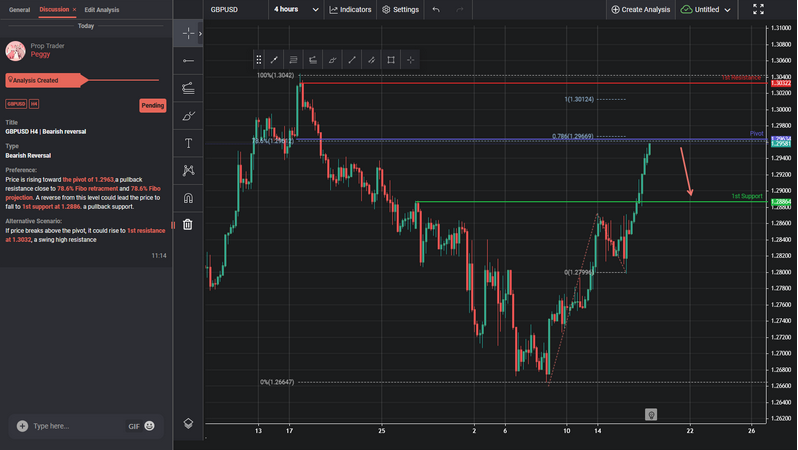Screen dimensions: 798x450
Task: Click Peggy's profile avatar
Action: pos(16,50)
